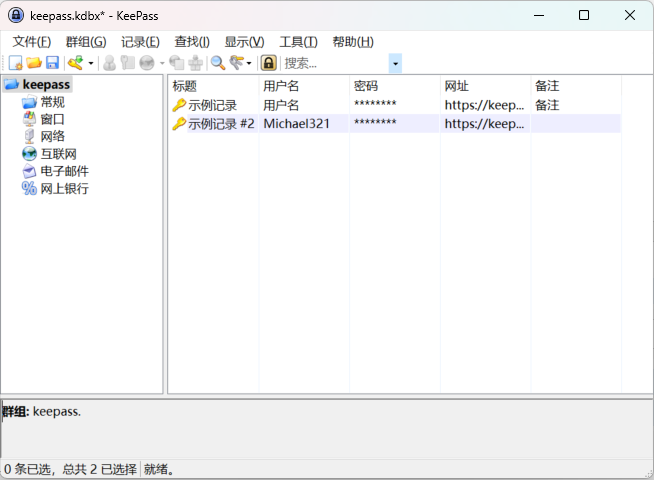The height and width of the screenshot is (480, 654).
Task: Sort entries by 密码 column header
Action: (x=395, y=86)
